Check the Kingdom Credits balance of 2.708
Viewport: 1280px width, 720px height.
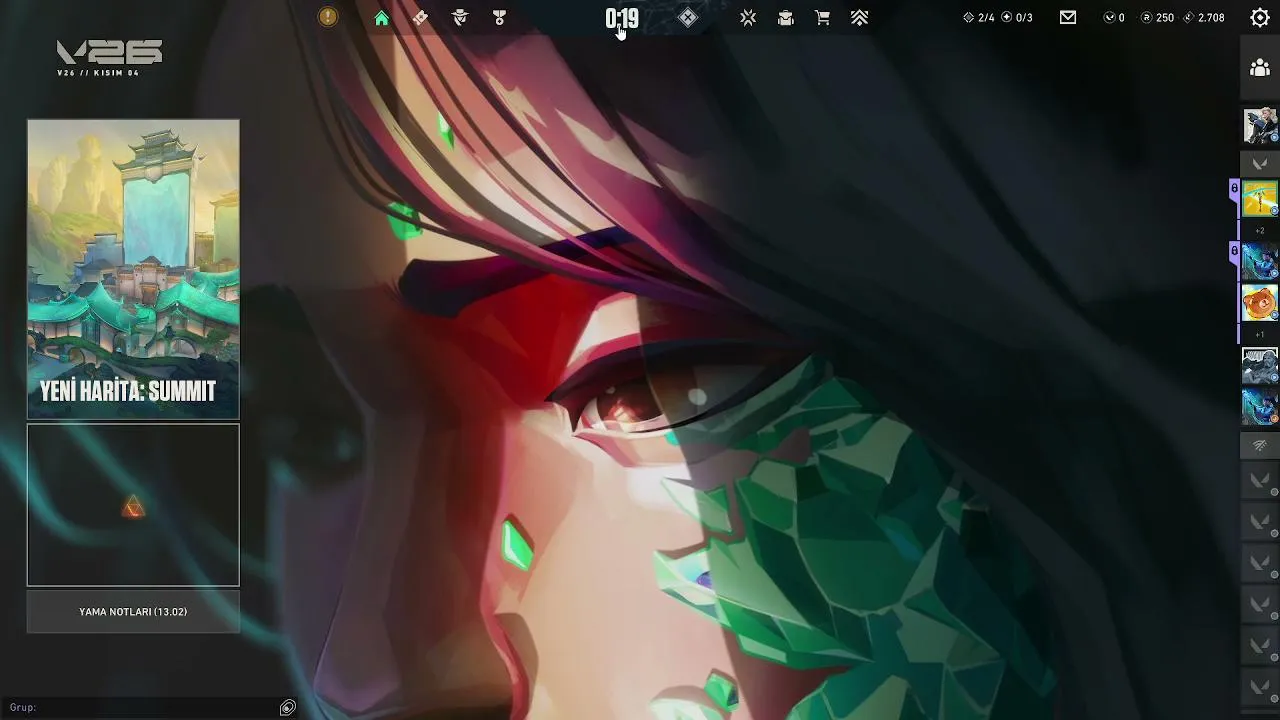[x=1204, y=18]
